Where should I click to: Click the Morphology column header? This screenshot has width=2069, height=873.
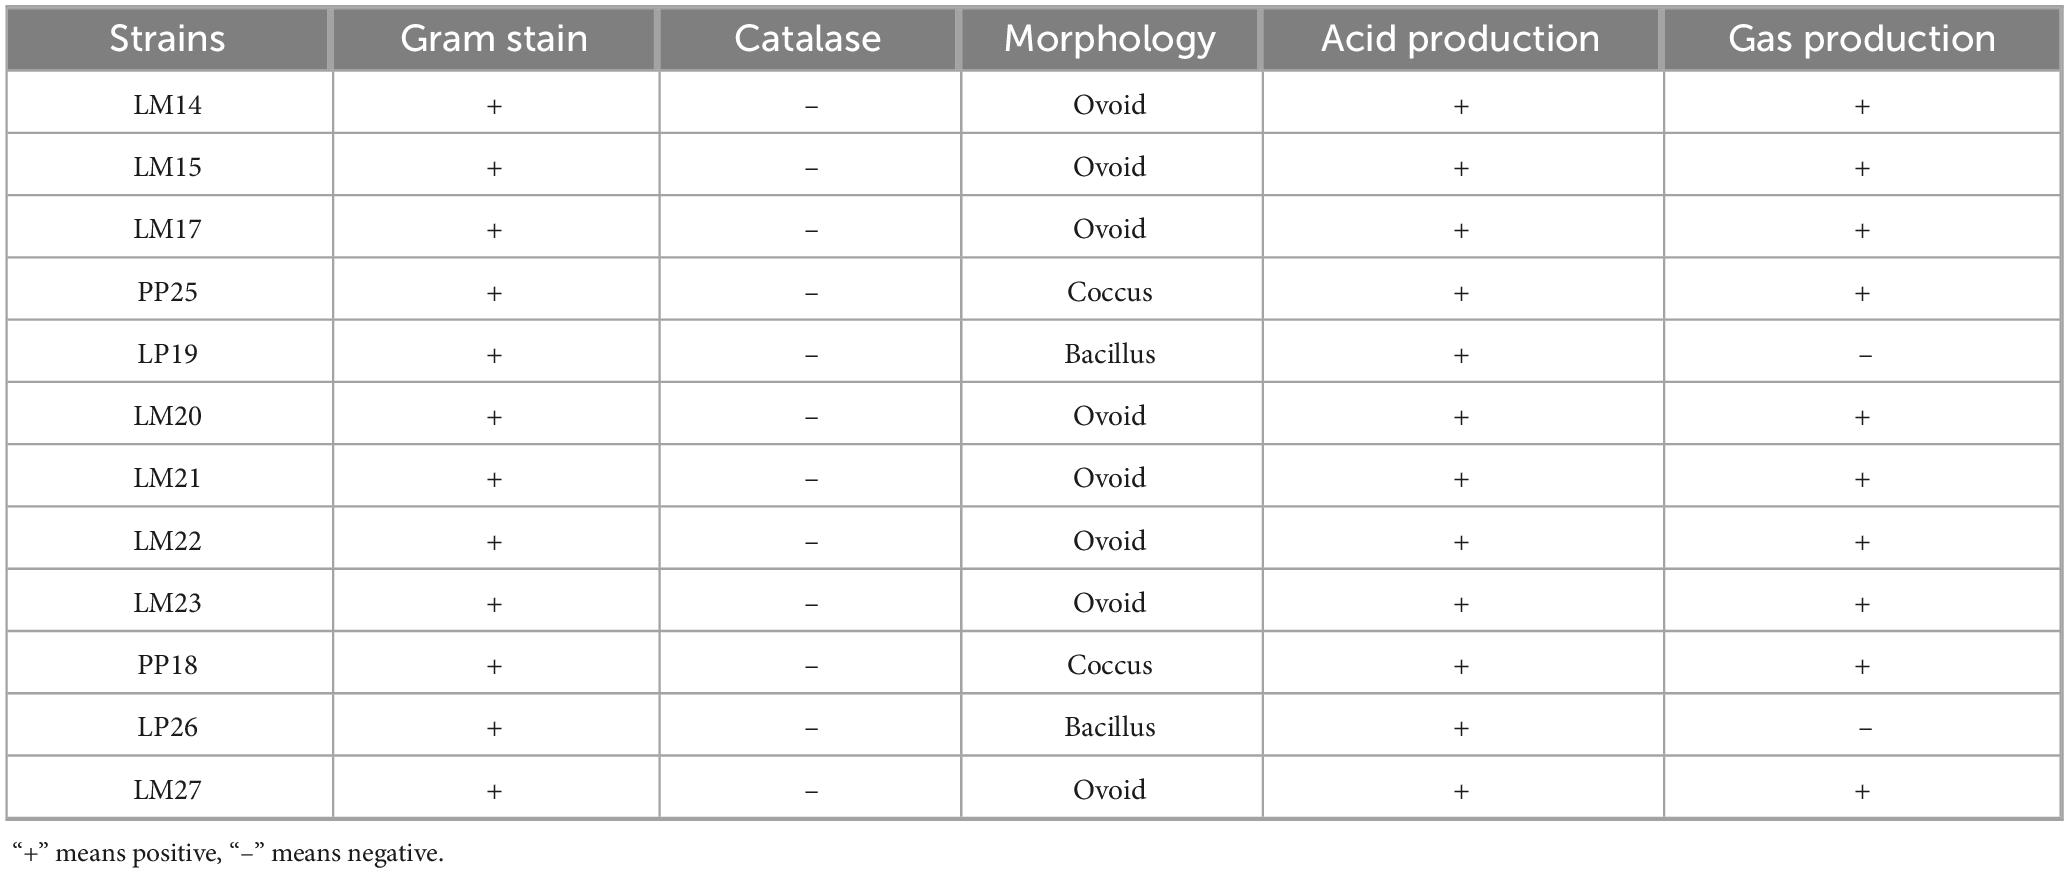[1109, 39]
